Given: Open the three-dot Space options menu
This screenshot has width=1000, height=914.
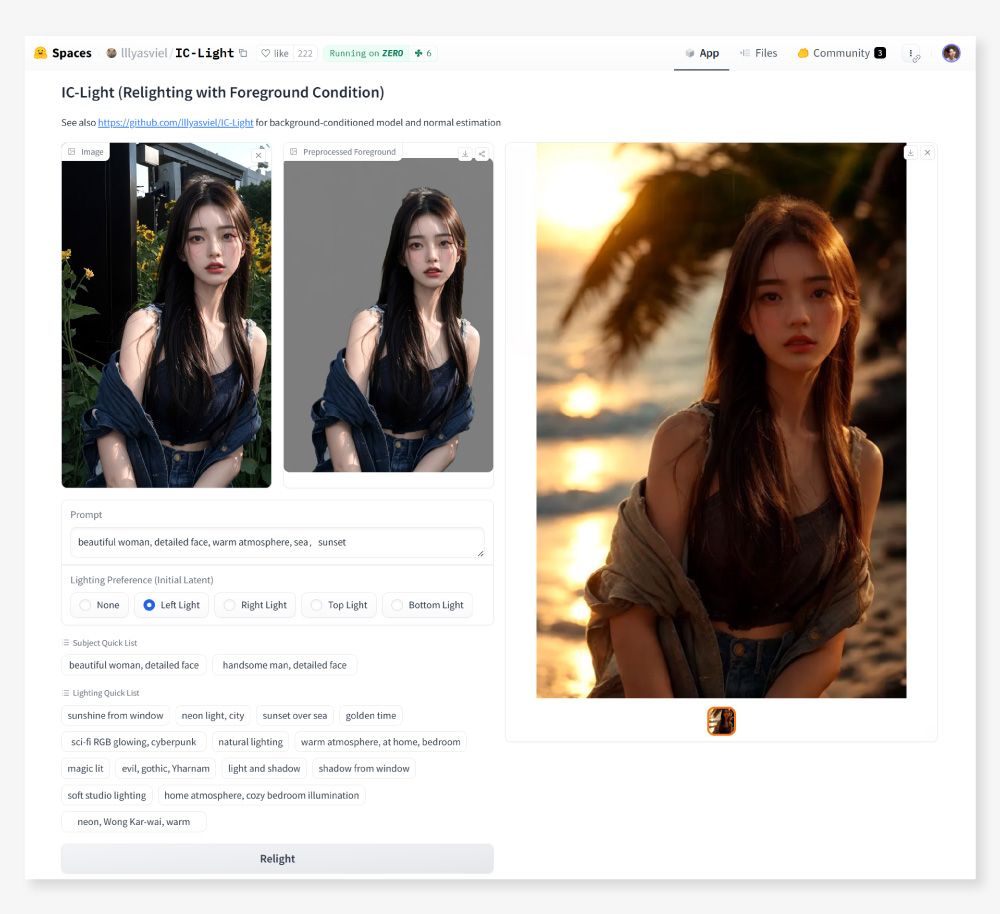Looking at the screenshot, I should point(911,54).
